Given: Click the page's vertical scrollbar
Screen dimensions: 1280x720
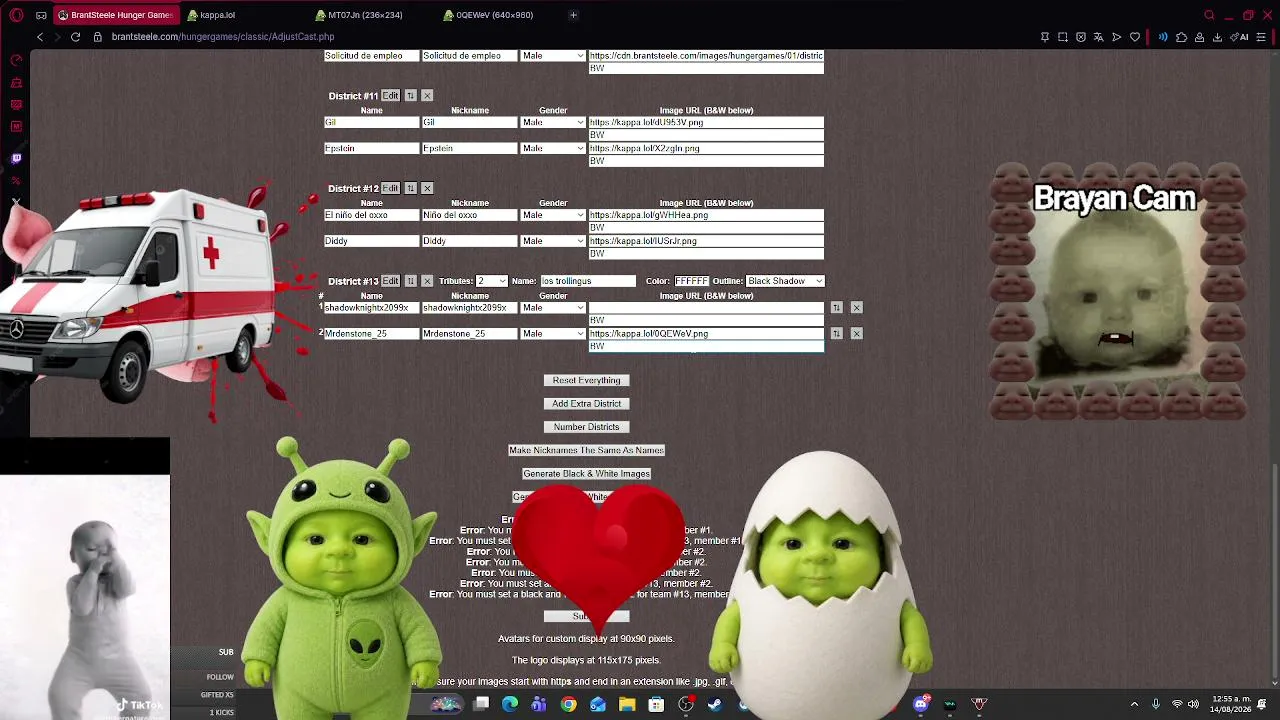Looking at the screenshot, I should pos(1274,368).
